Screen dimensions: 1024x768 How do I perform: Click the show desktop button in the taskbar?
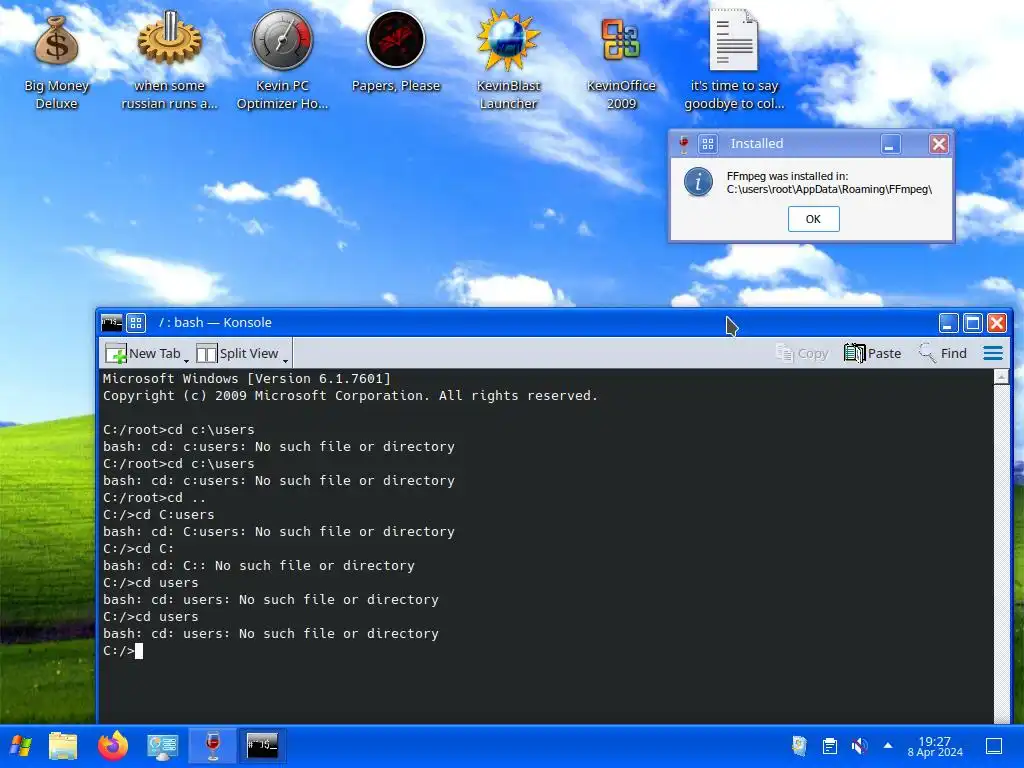click(x=994, y=746)
